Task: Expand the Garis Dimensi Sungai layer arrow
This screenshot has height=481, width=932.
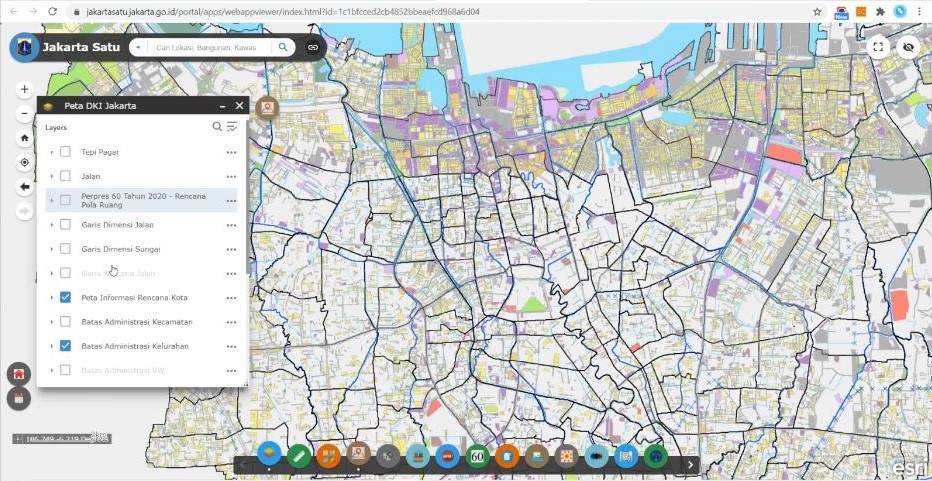Action: (x=52, y=249)
